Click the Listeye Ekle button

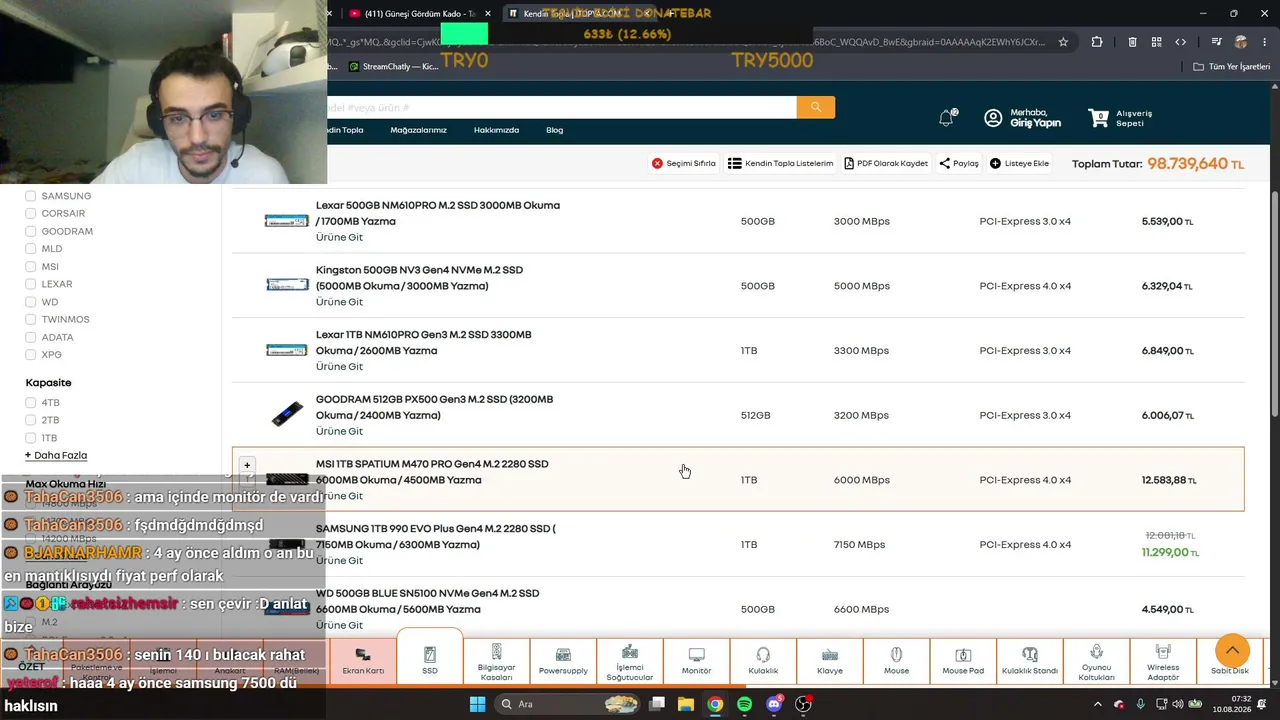point(1020,163)
